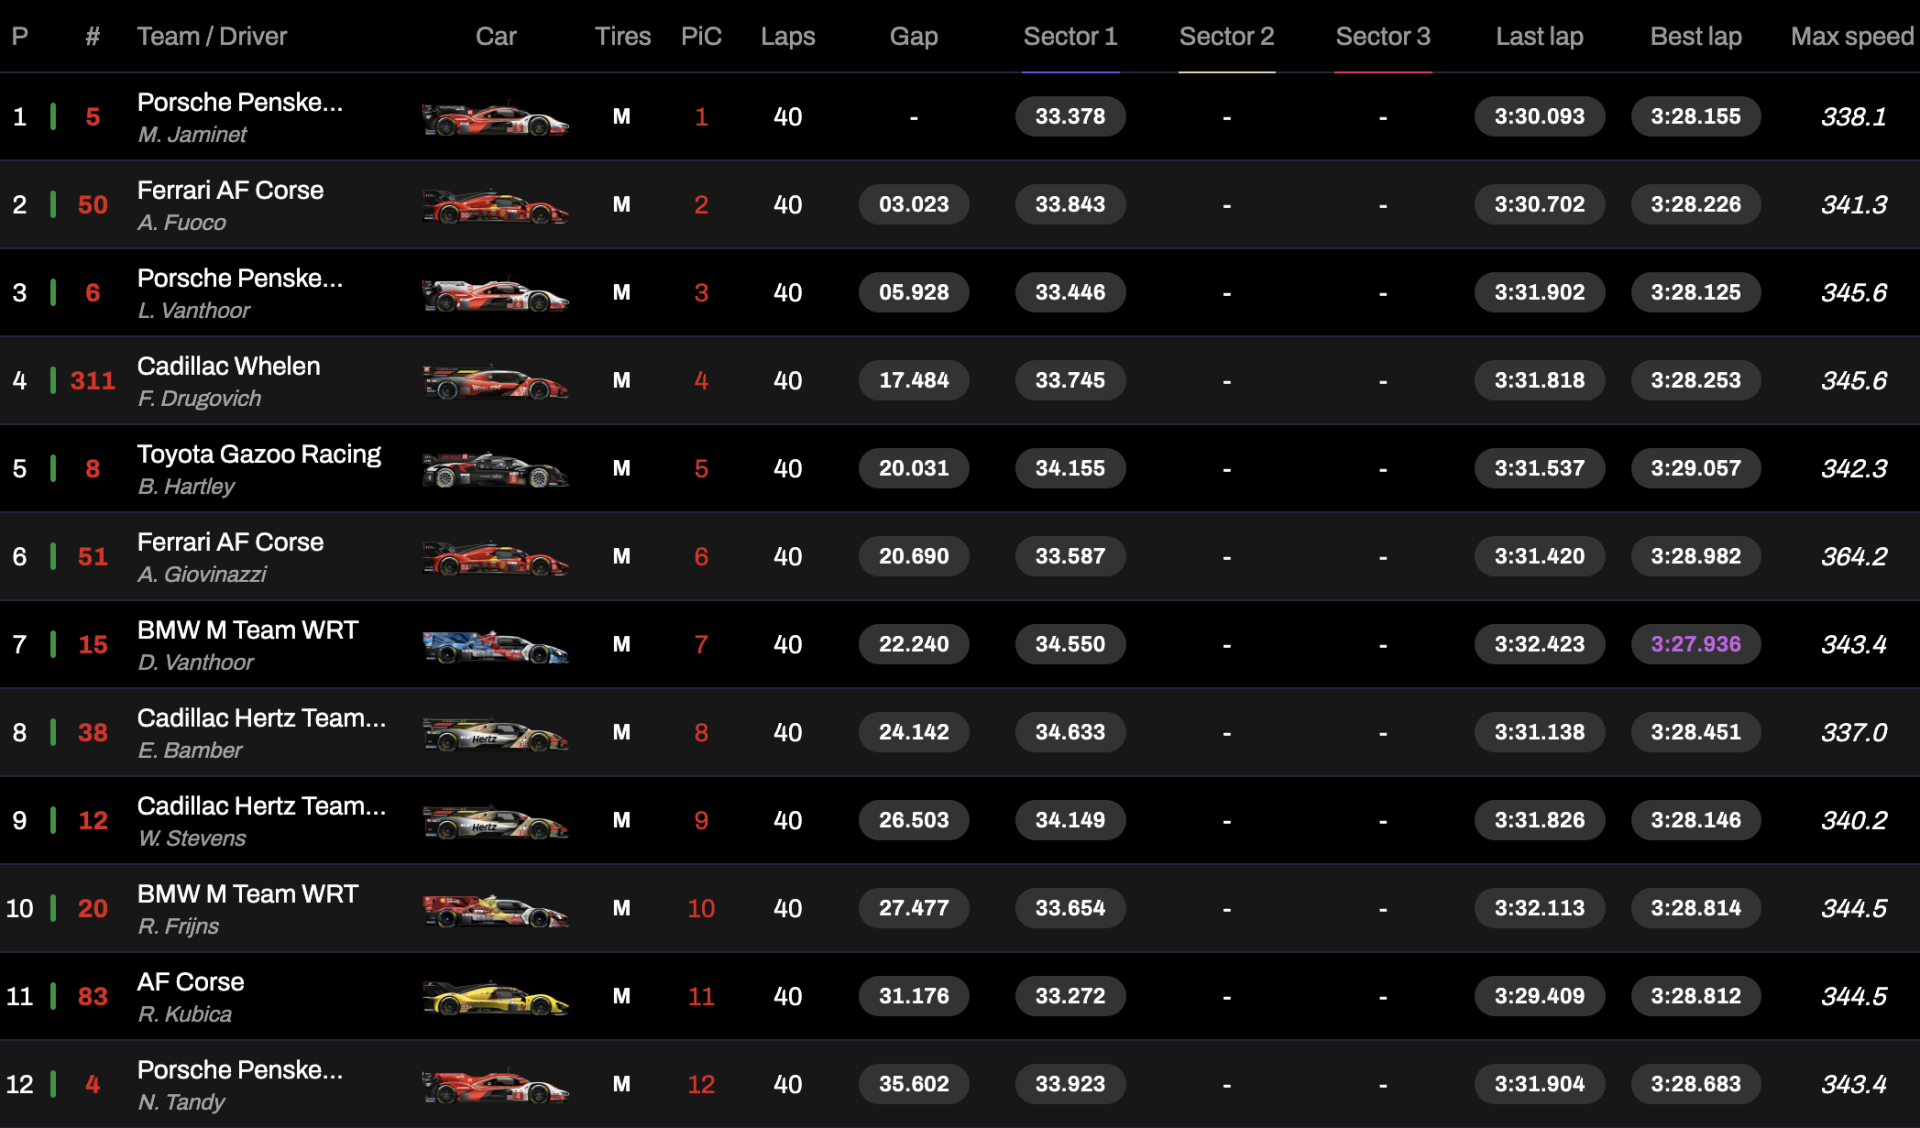Screen dimensions: 1920x1128
Task: Click the purple 3:27.936 best lap badge
Action: pos(1696,644)
